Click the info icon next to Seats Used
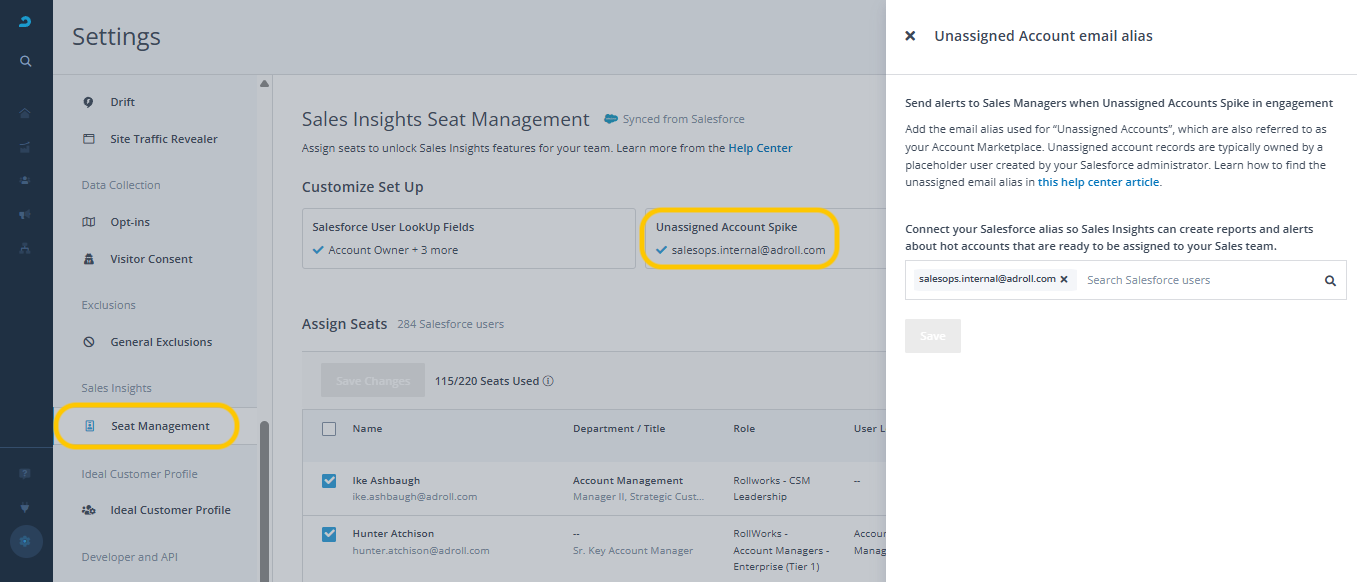 click(x=548, y=381)
